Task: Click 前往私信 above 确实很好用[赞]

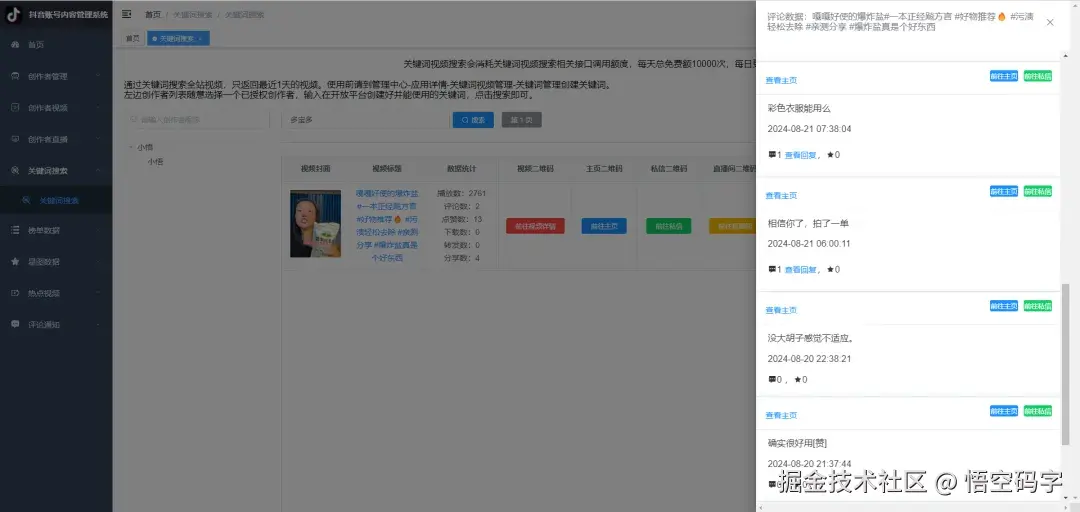Action: pos(1037,411)
